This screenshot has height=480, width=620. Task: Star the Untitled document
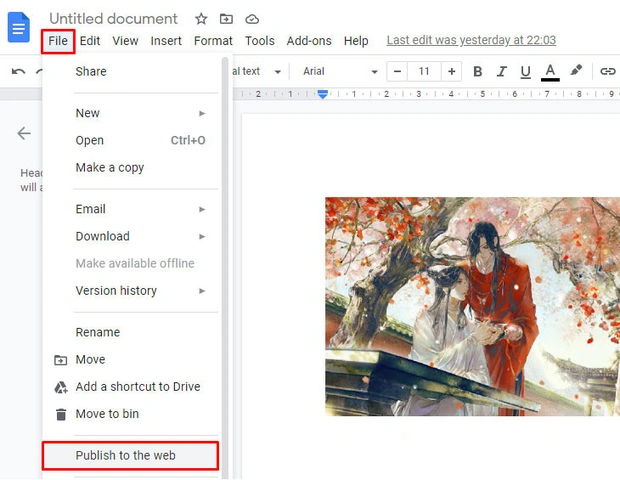pyautogui.click(x=201, y=19)
